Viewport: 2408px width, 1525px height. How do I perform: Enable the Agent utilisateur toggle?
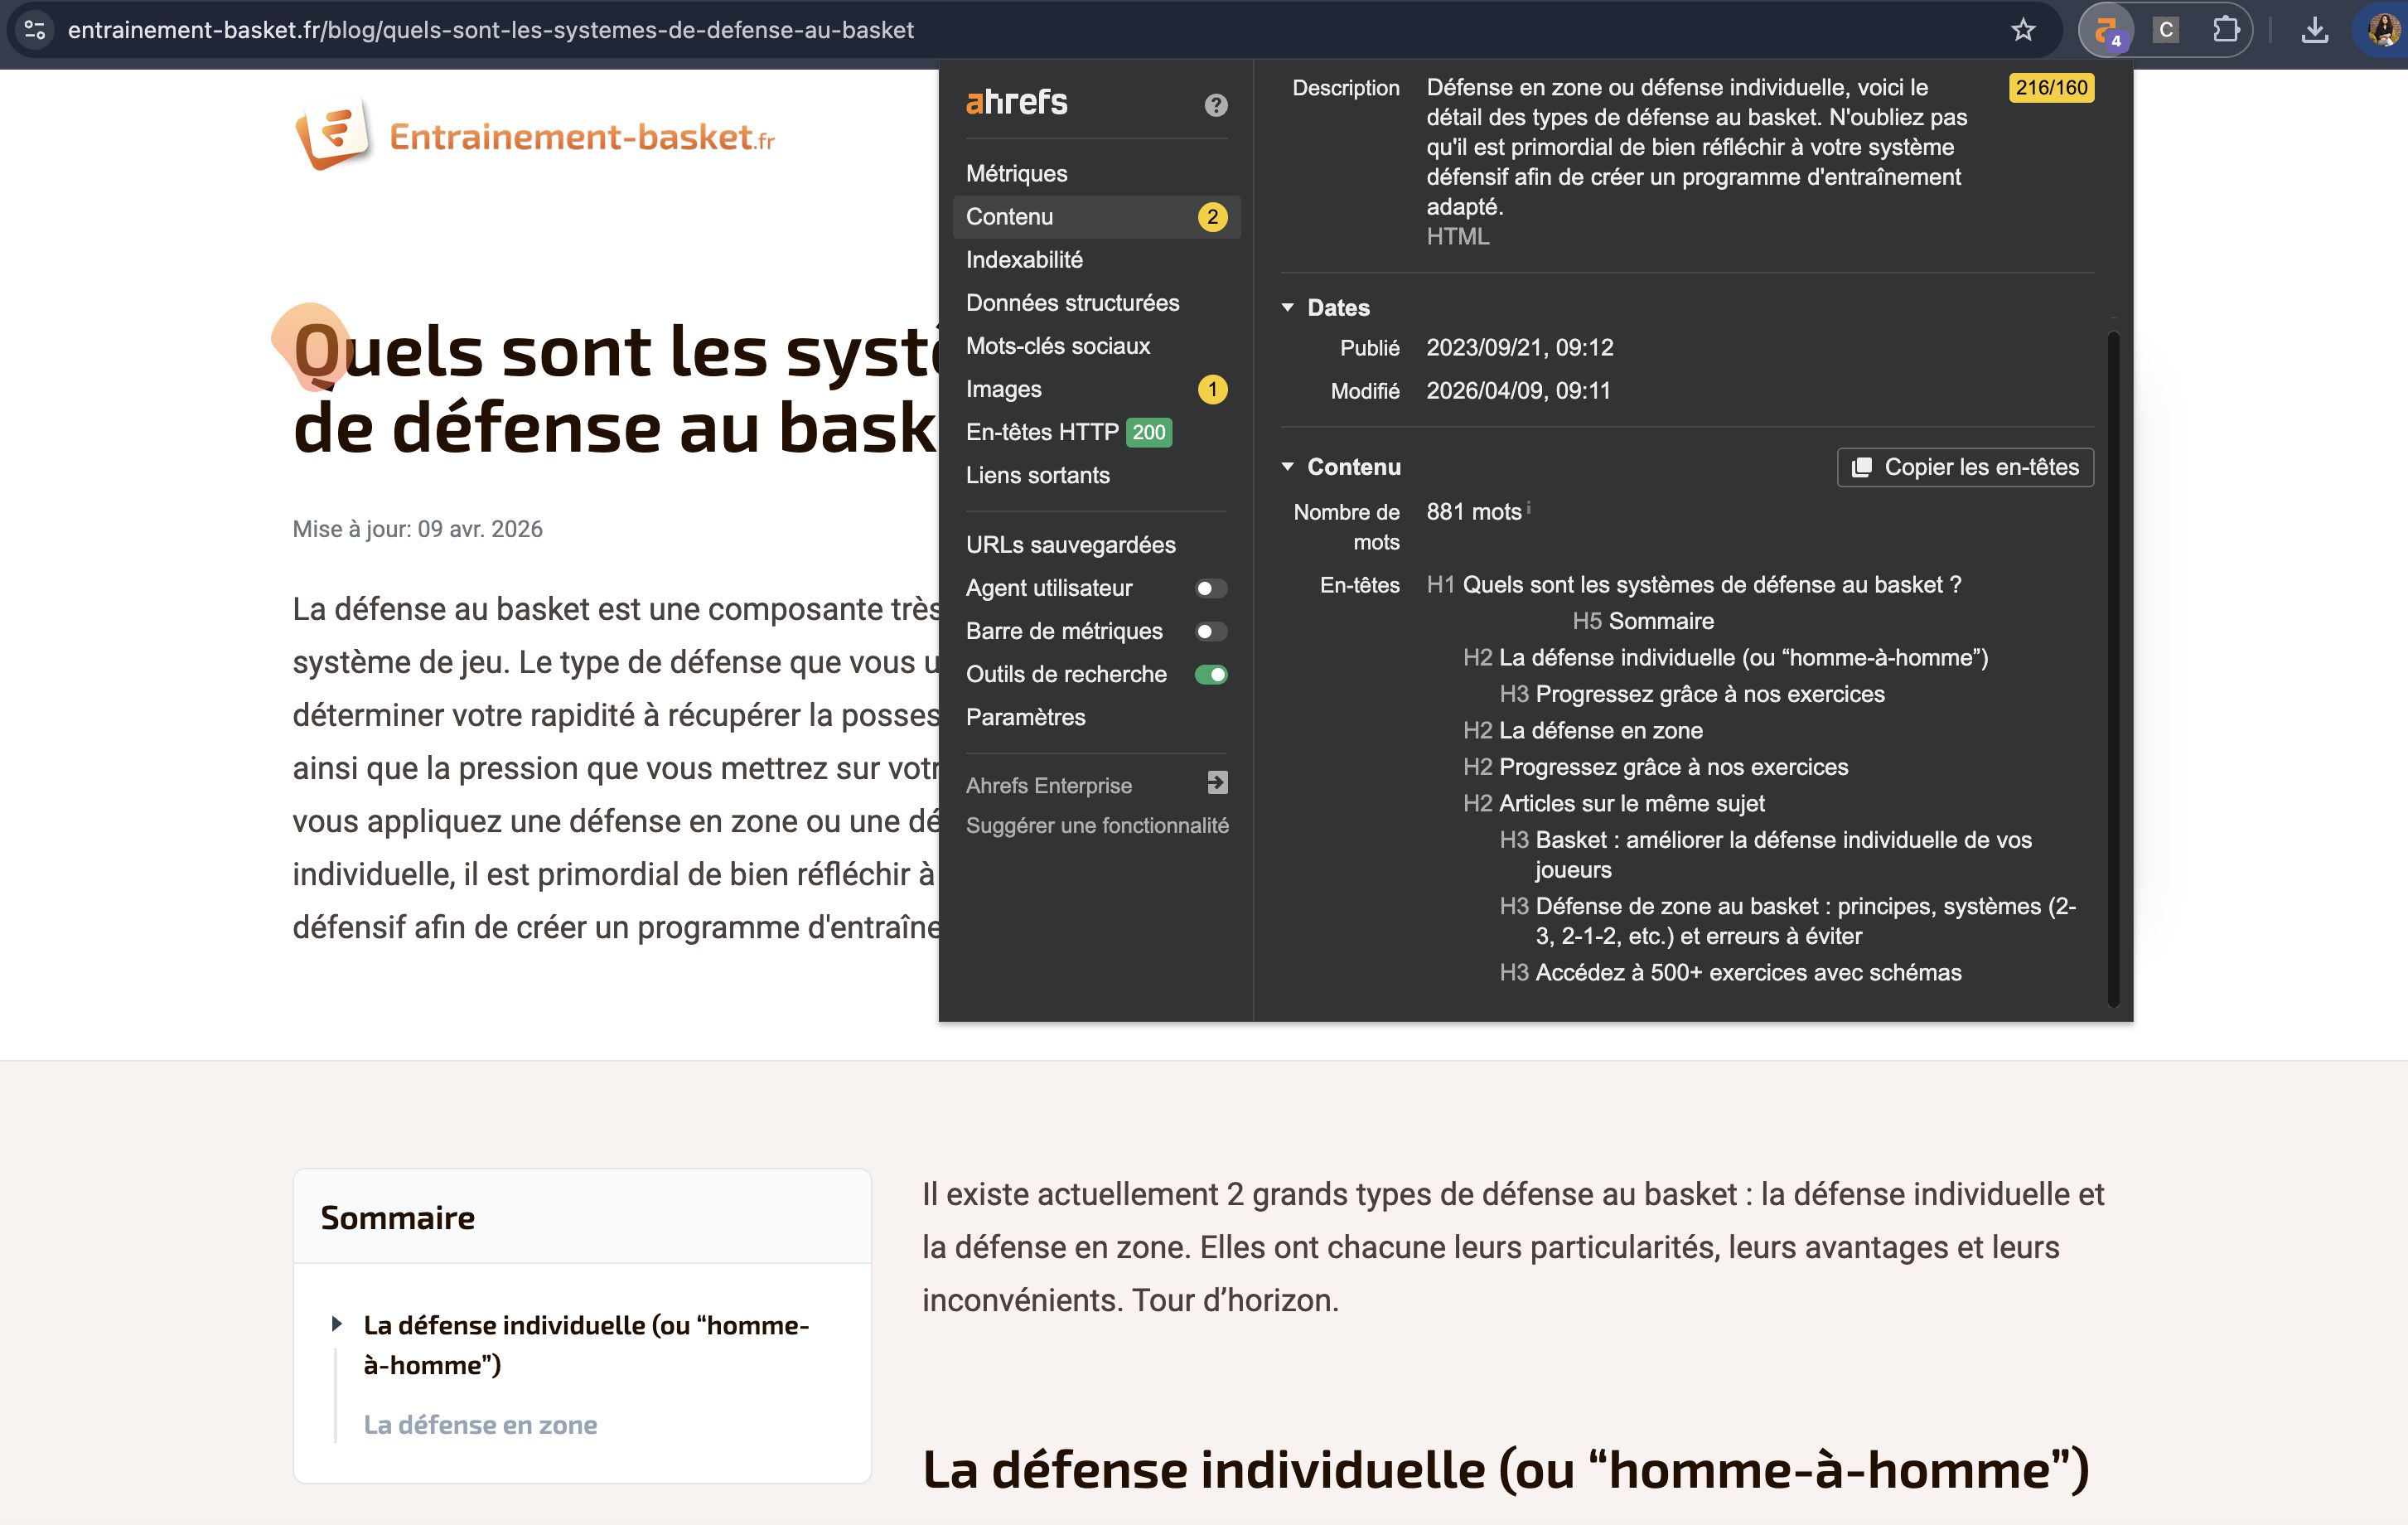click(x=1210, y=588)
